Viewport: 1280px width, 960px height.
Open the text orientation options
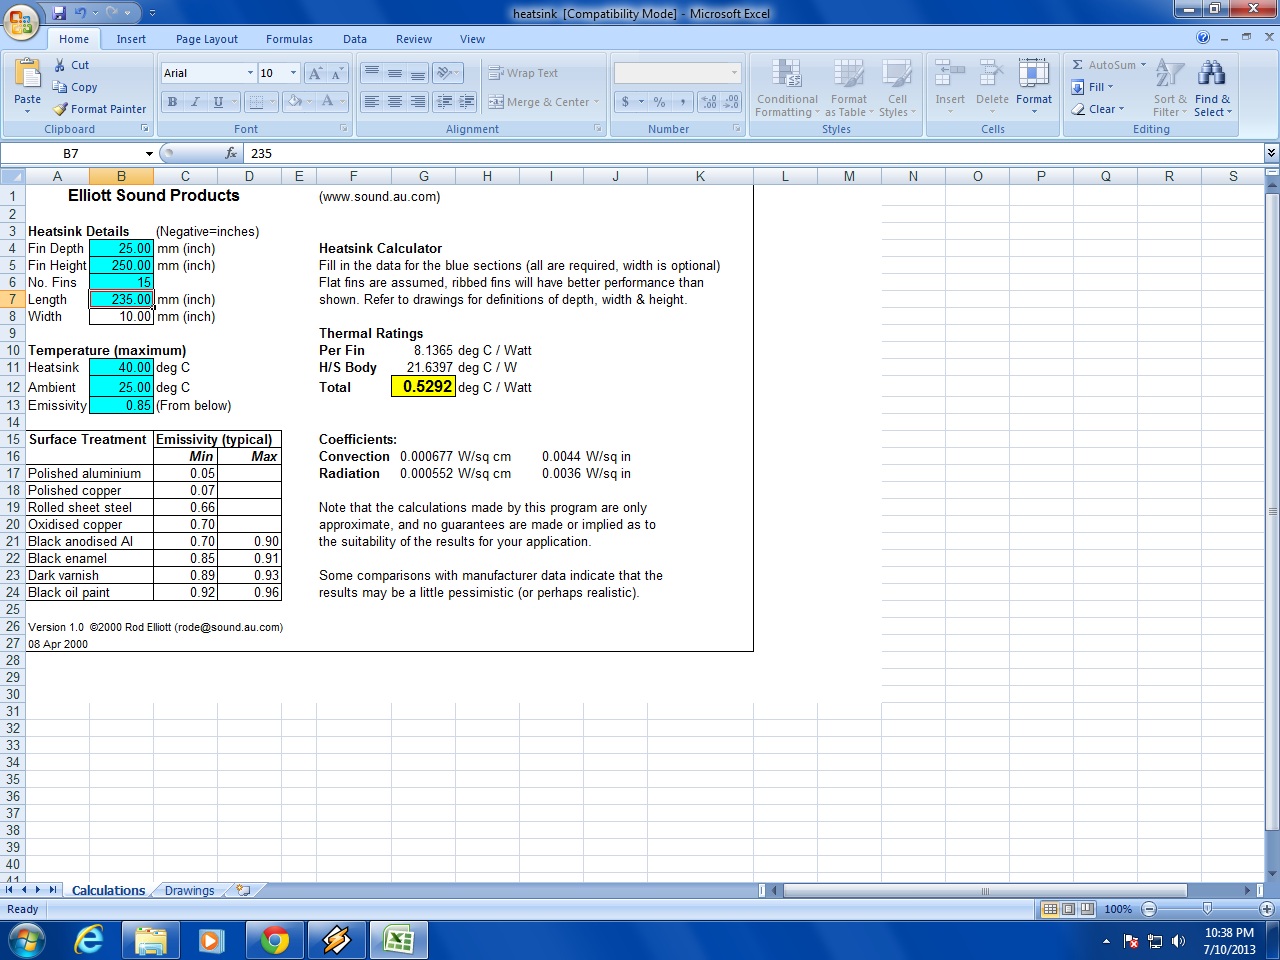pos(448,73)
